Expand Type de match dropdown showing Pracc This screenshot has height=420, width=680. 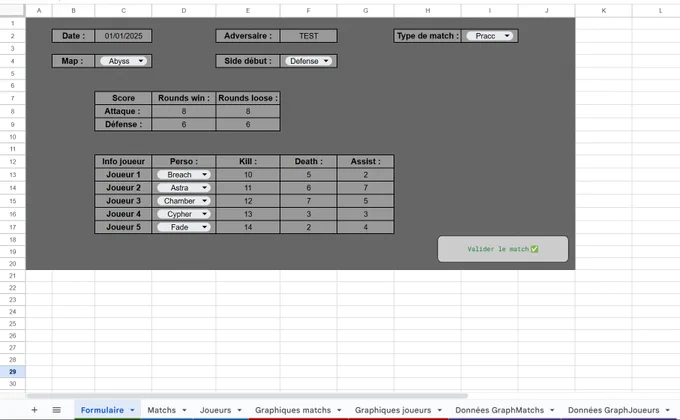coord(490,36)
